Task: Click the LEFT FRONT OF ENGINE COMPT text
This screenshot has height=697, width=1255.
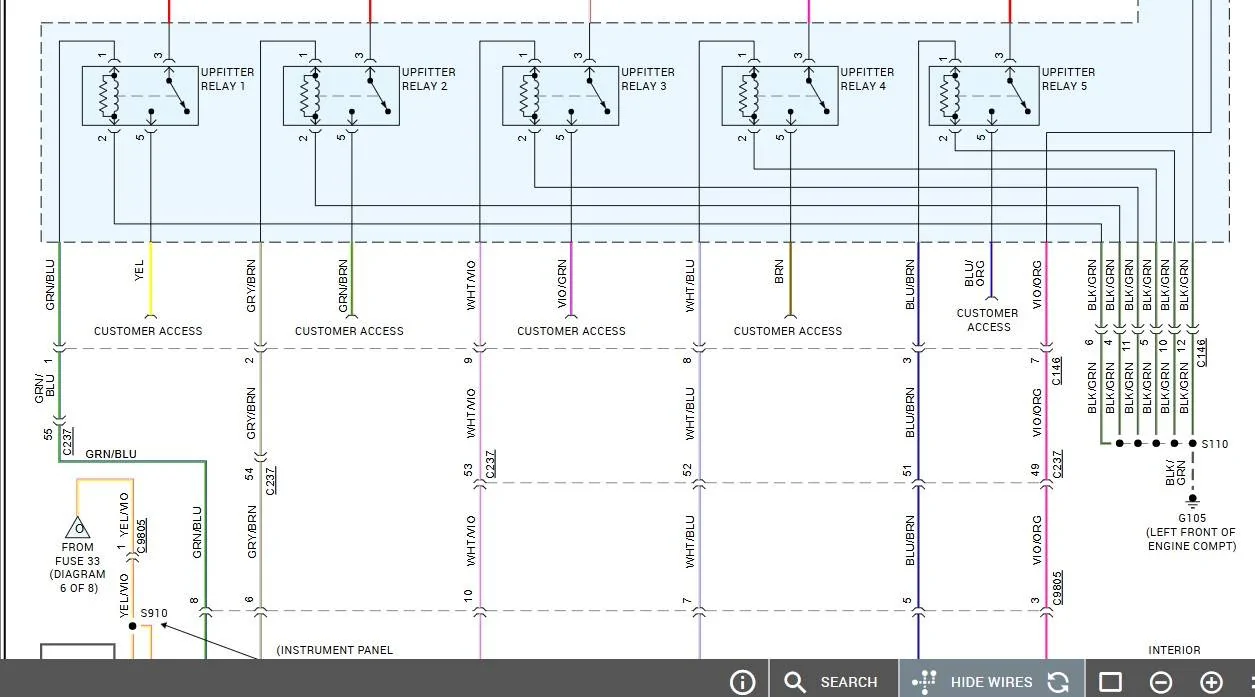Action: [1191, 539]
